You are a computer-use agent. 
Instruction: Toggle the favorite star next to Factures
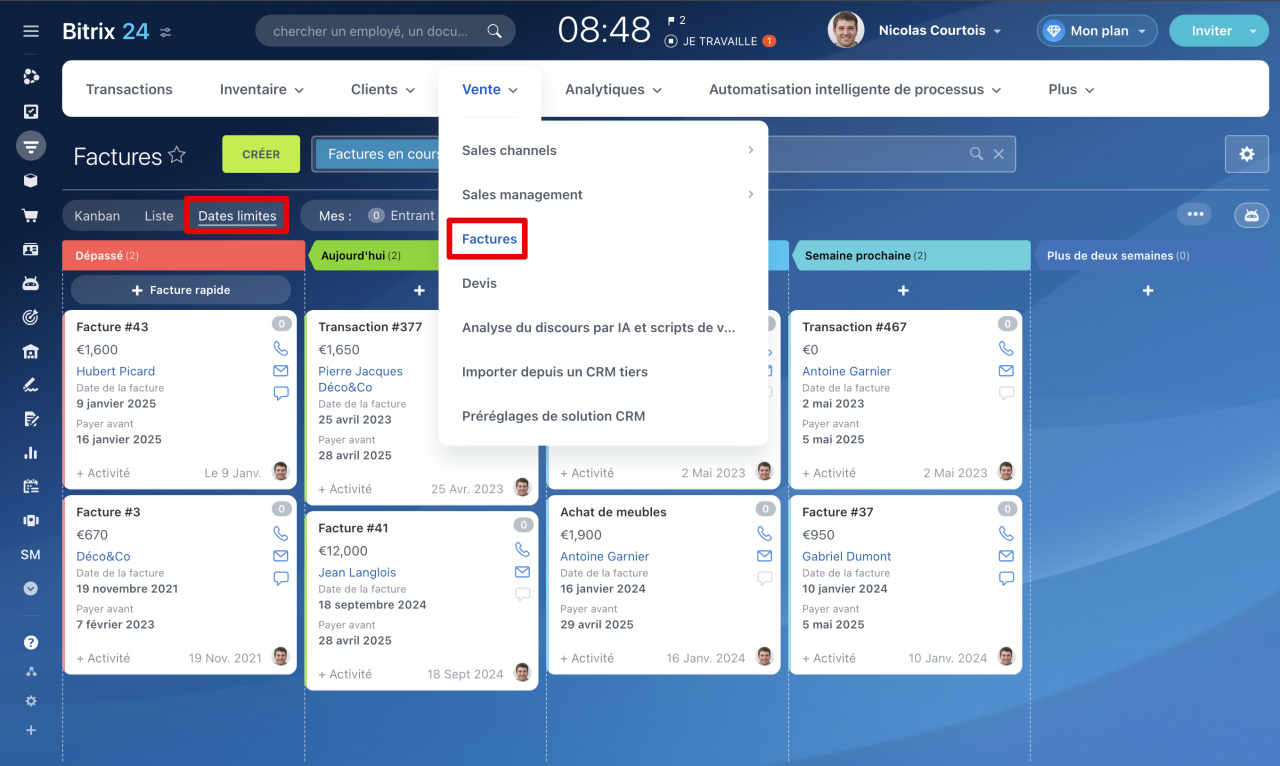click(177, 154)
